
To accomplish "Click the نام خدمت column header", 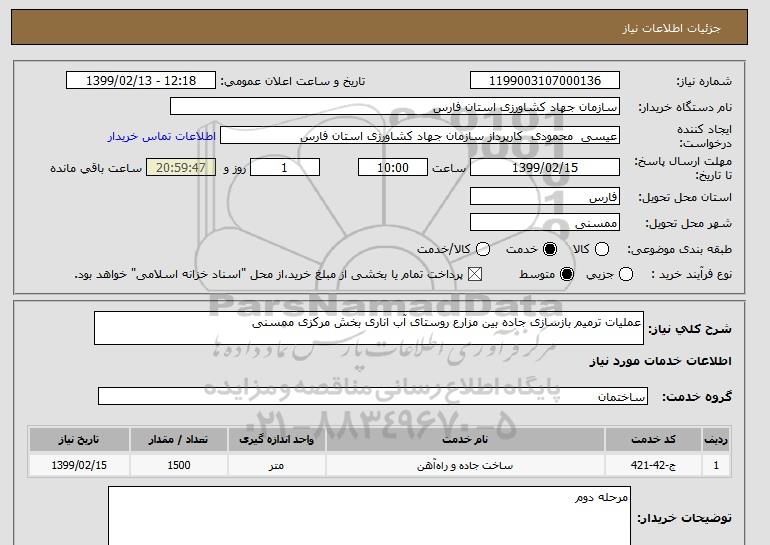I will pos(465,439).
